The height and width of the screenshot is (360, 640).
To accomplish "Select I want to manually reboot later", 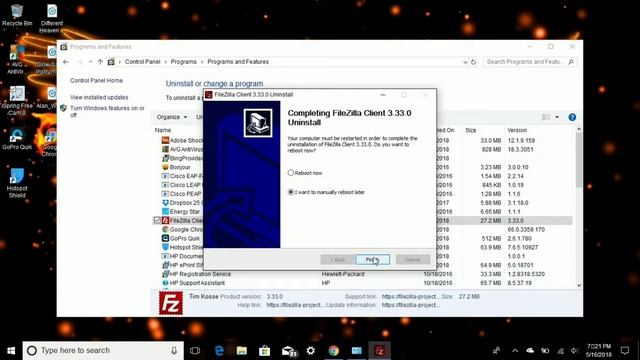I will (x=291, y=192).
